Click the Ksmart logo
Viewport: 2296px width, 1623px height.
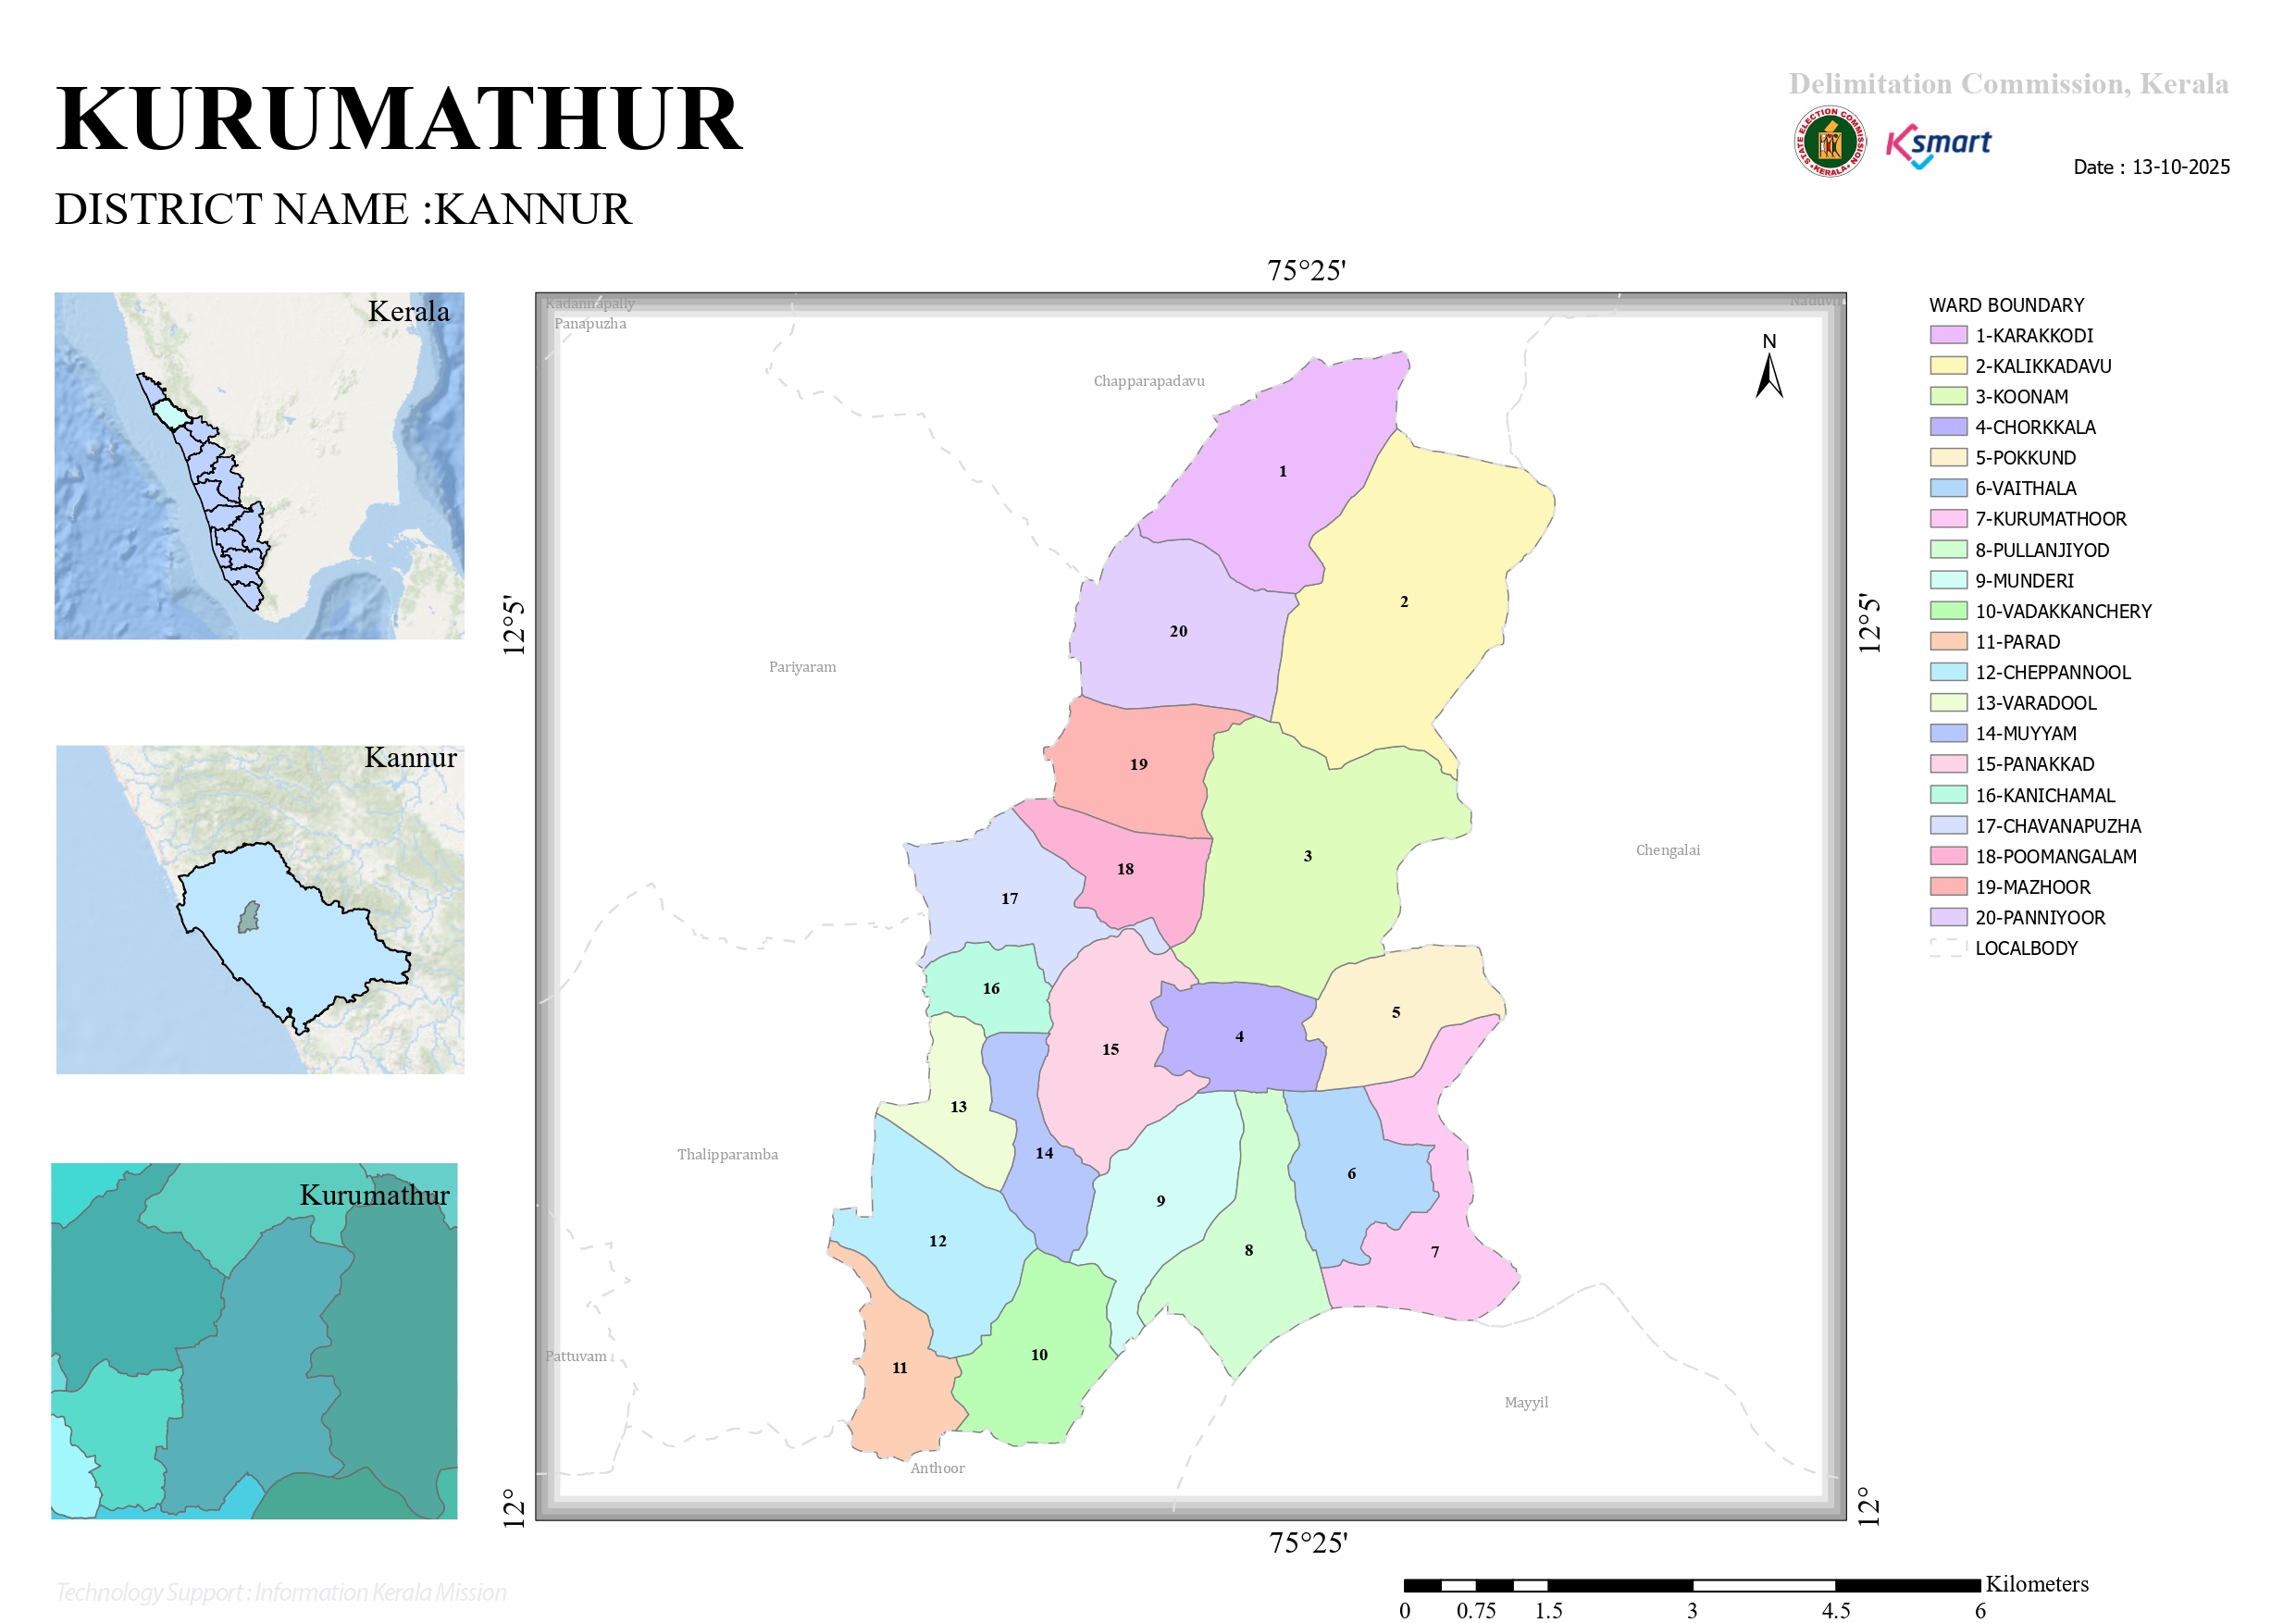pyautogui.click(x=1938, y=146)
